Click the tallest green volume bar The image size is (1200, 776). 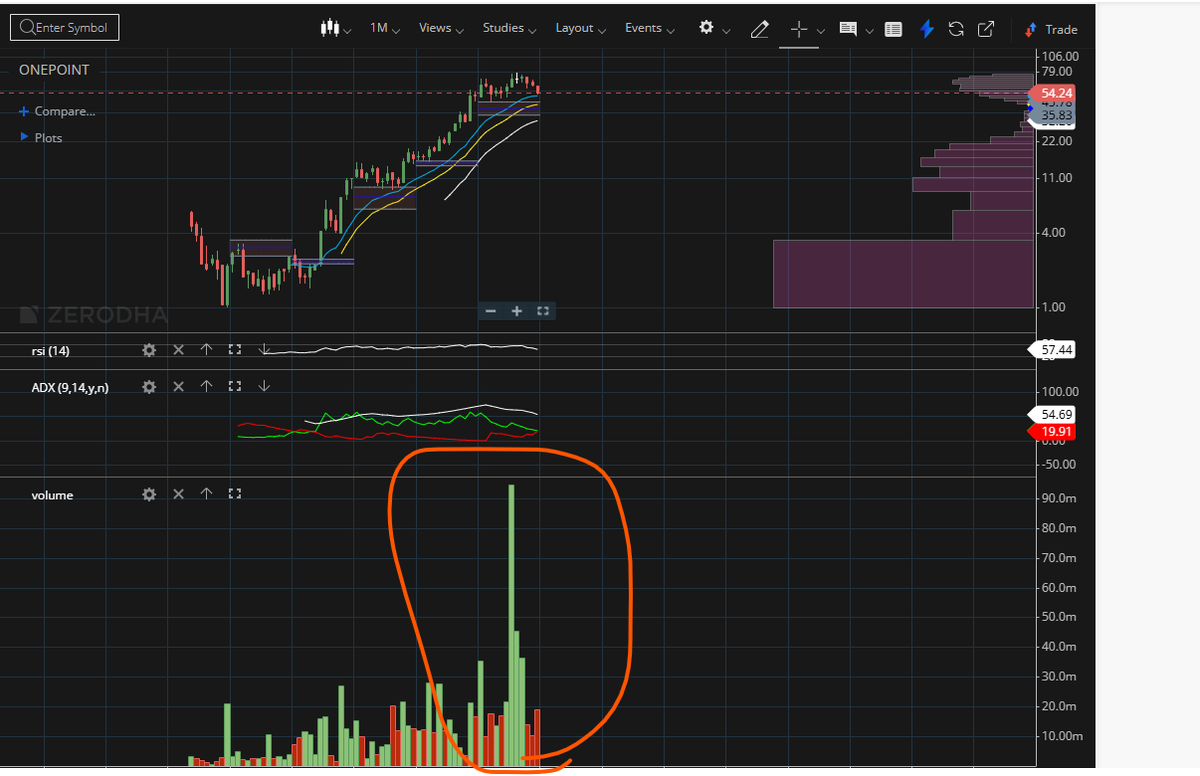511,626
